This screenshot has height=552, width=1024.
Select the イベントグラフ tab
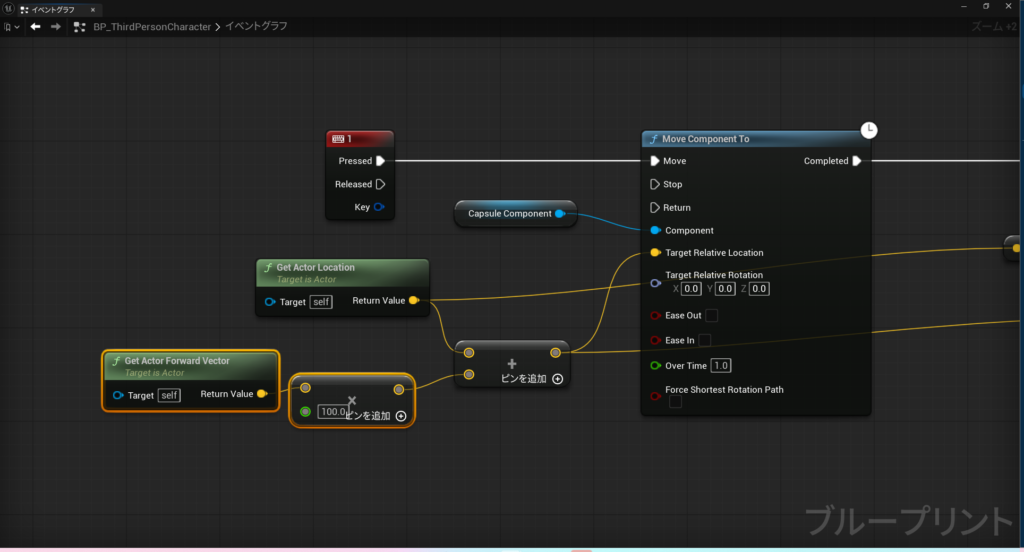52,9
